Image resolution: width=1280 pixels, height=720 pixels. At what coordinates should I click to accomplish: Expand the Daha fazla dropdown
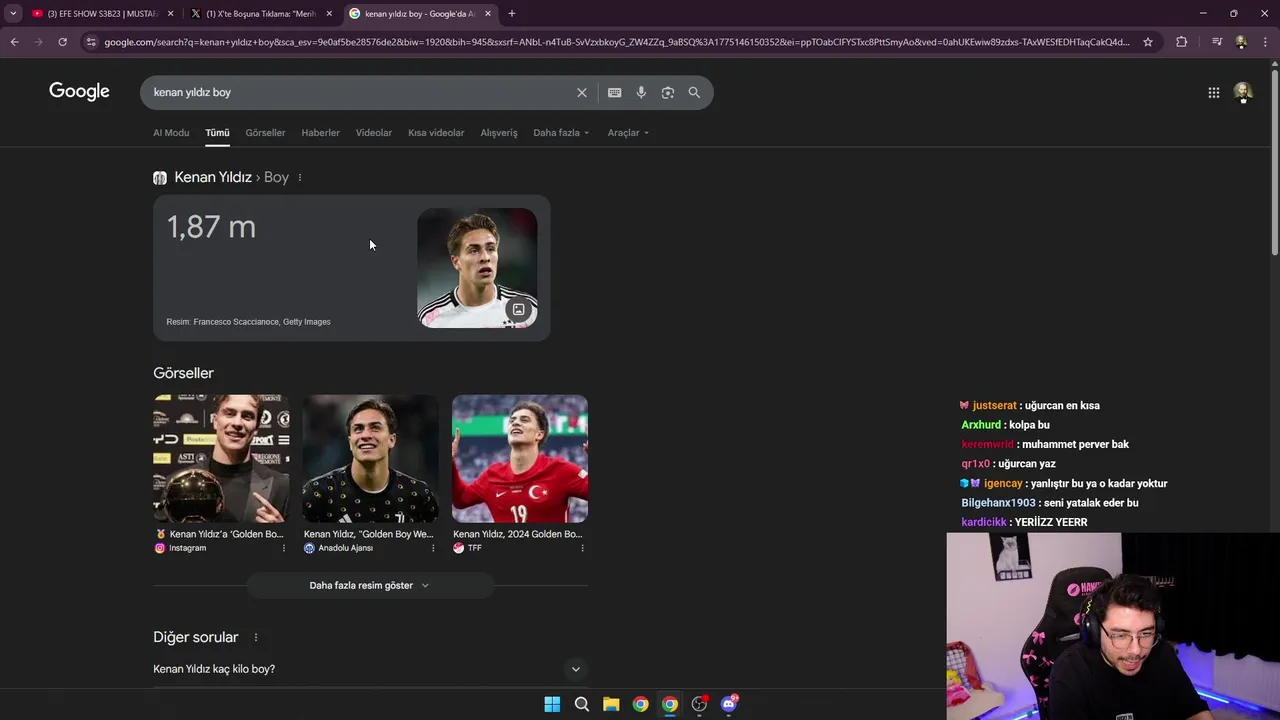point(561,132)
